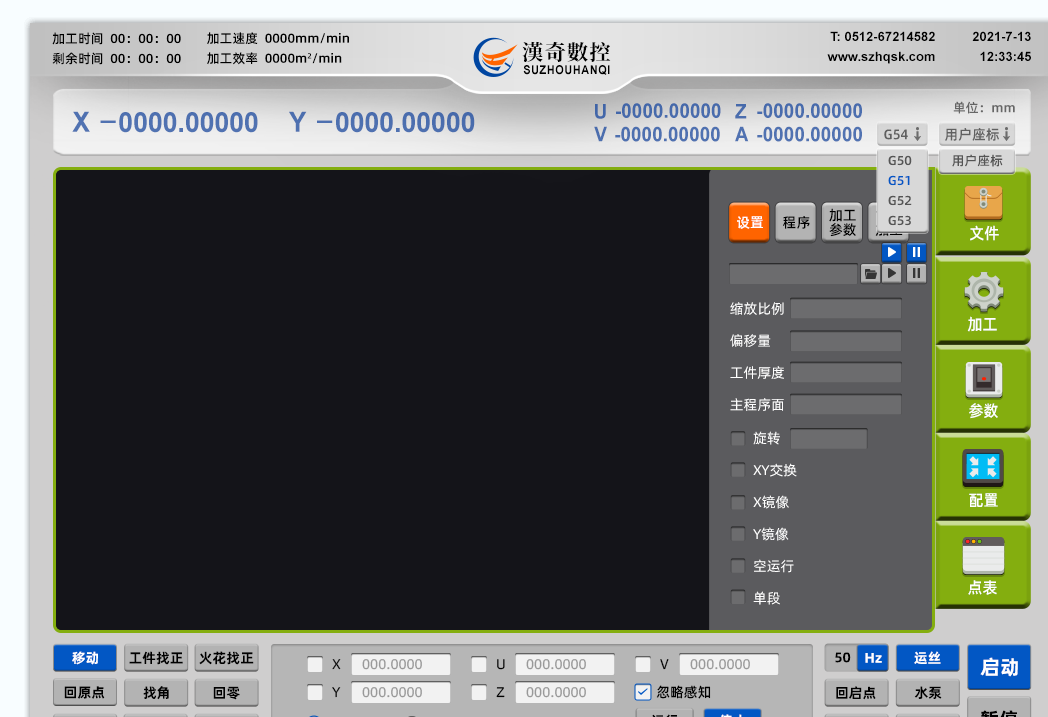Focus the program file path field
1048x717 pixels.
point(793,274)
